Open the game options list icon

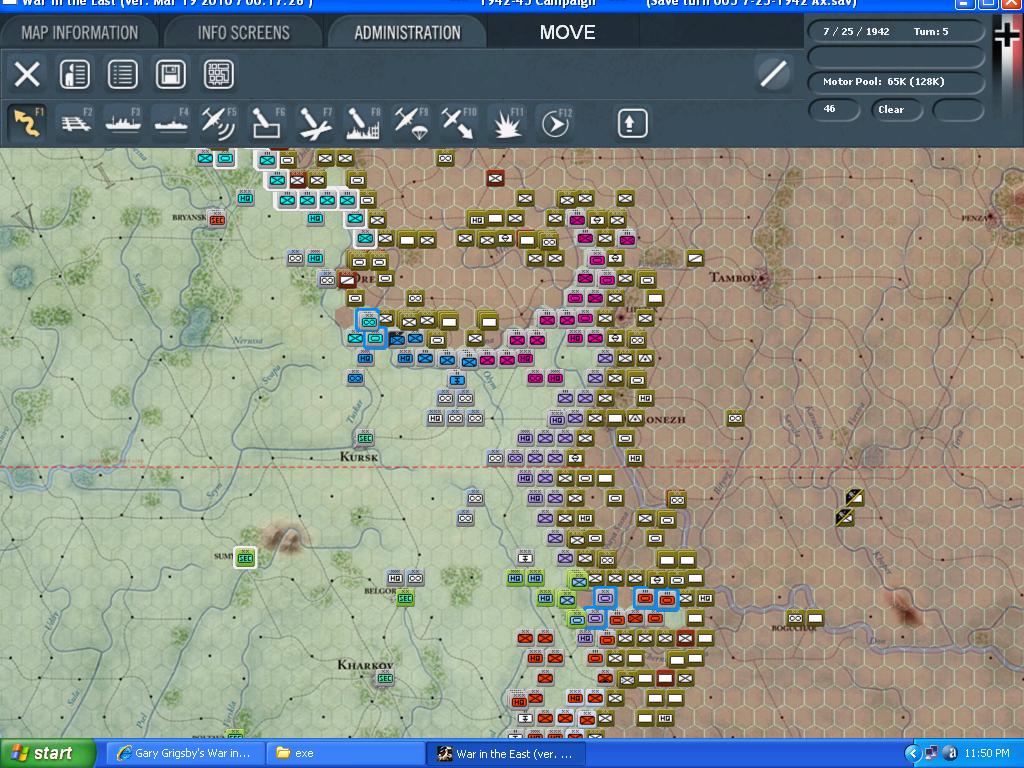tap(123, 74)
